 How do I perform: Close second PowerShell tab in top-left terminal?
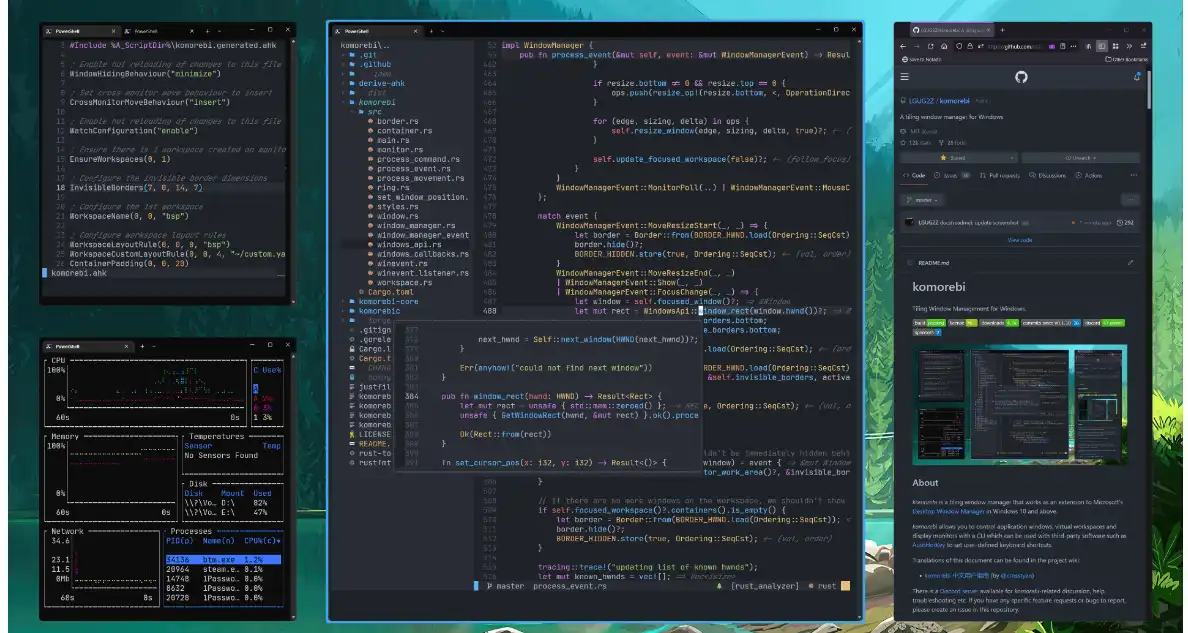click(192, 31)
